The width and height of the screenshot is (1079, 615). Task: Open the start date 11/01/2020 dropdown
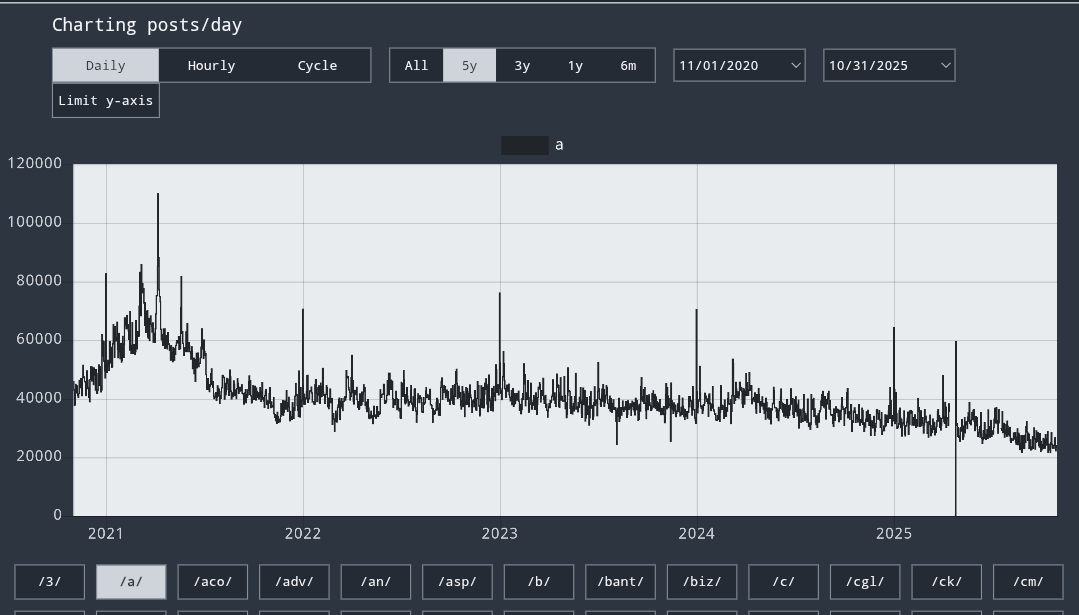tap(739, 65)
